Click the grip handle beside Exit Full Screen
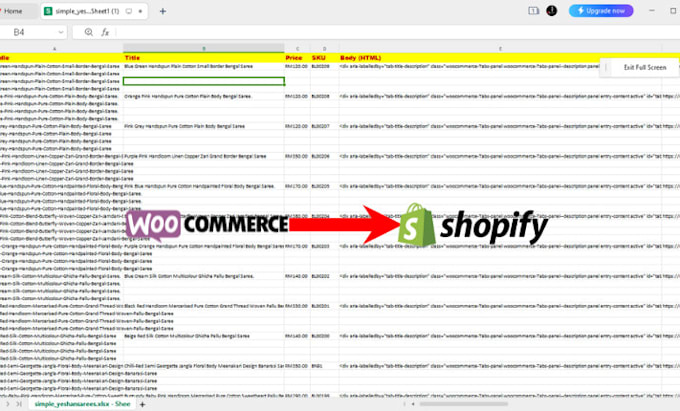The width and height of the screenshot is (680, 411). point(606,67)
